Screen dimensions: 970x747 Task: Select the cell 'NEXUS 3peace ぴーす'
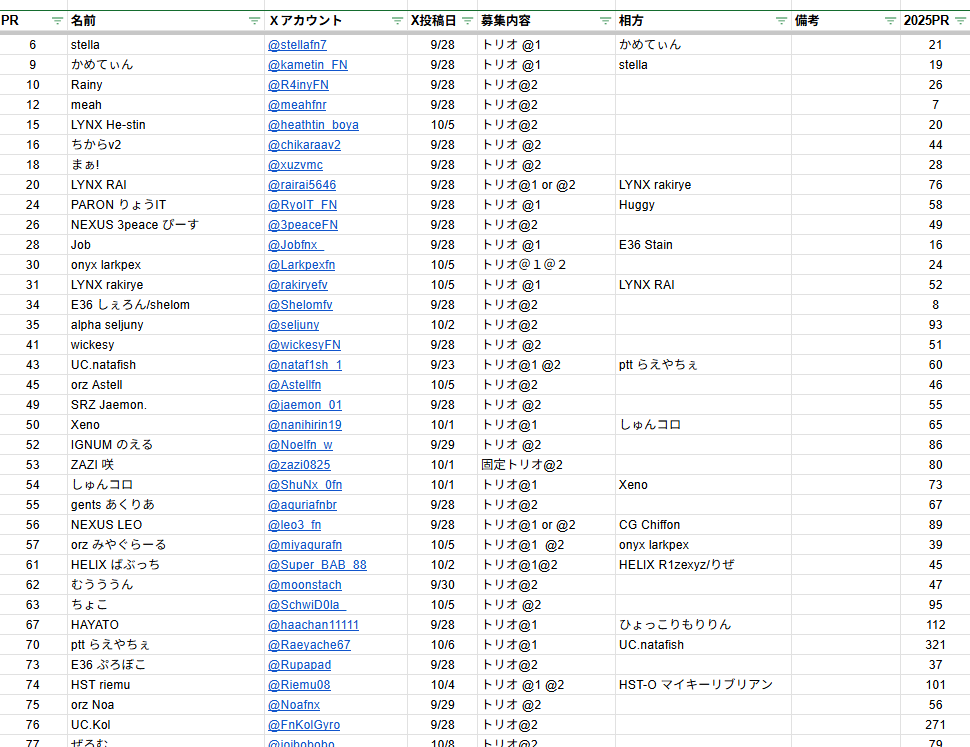point(166,225)
